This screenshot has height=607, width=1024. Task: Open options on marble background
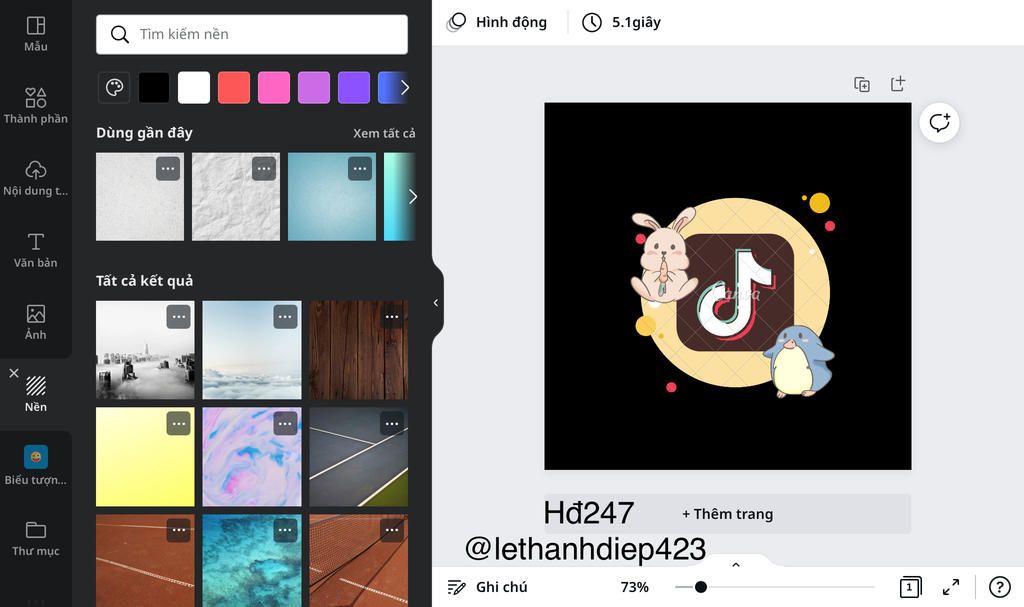pos(285,423)
